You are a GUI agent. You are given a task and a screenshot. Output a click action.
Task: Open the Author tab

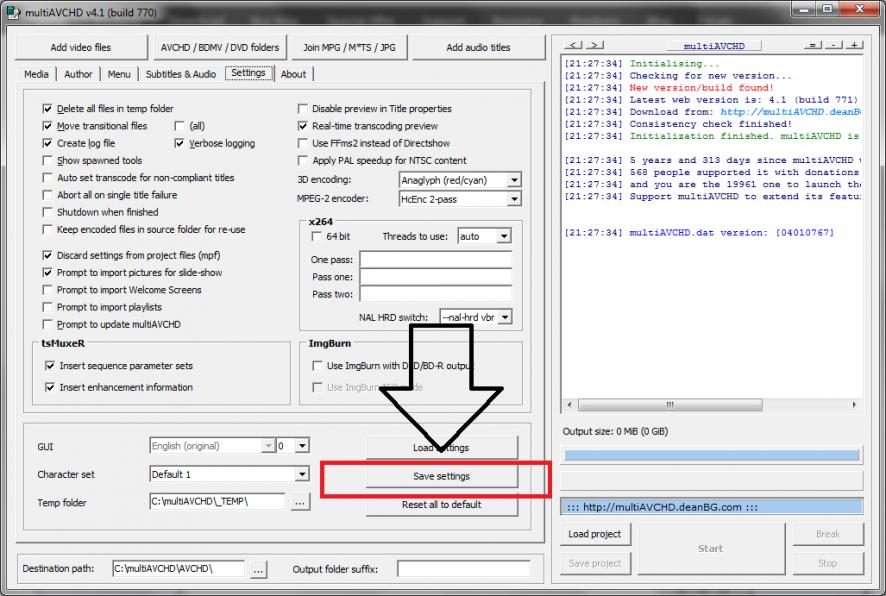(78, 74)
